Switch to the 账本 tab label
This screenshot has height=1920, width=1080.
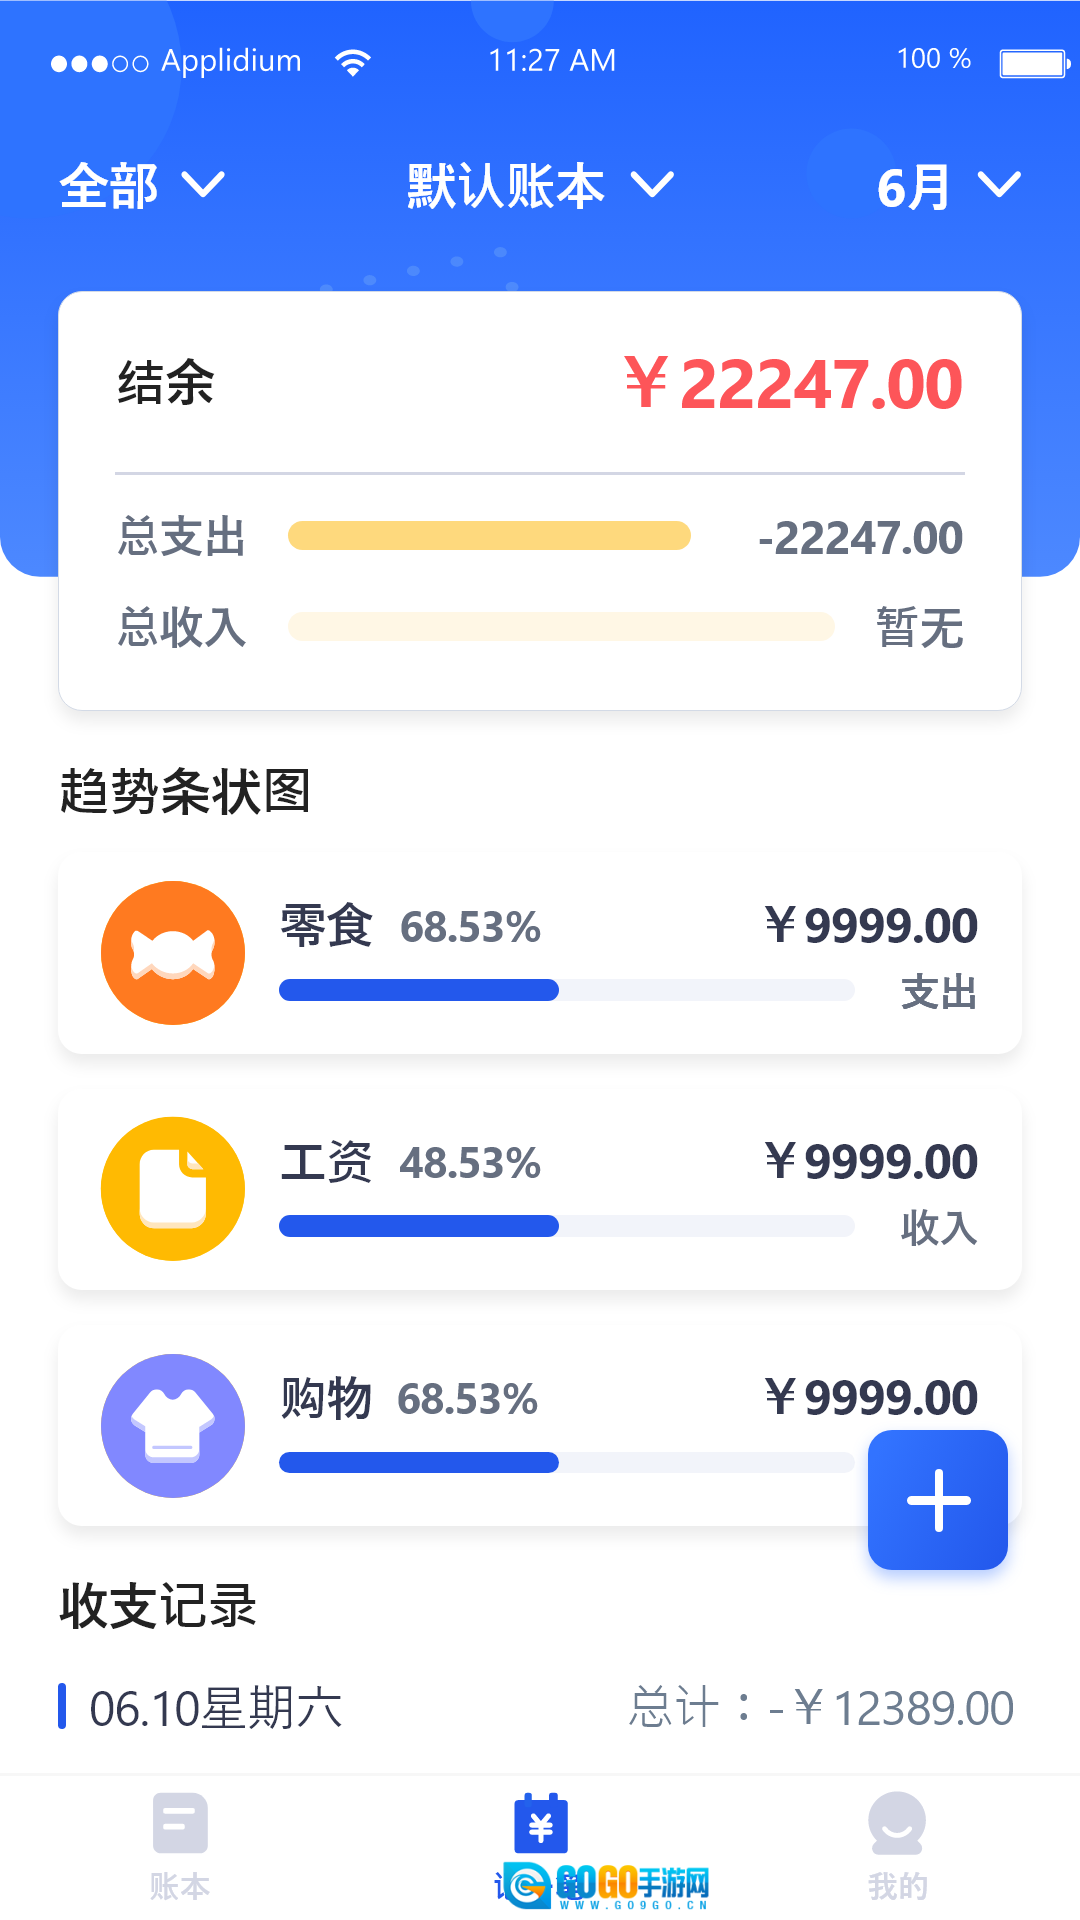180,1887
